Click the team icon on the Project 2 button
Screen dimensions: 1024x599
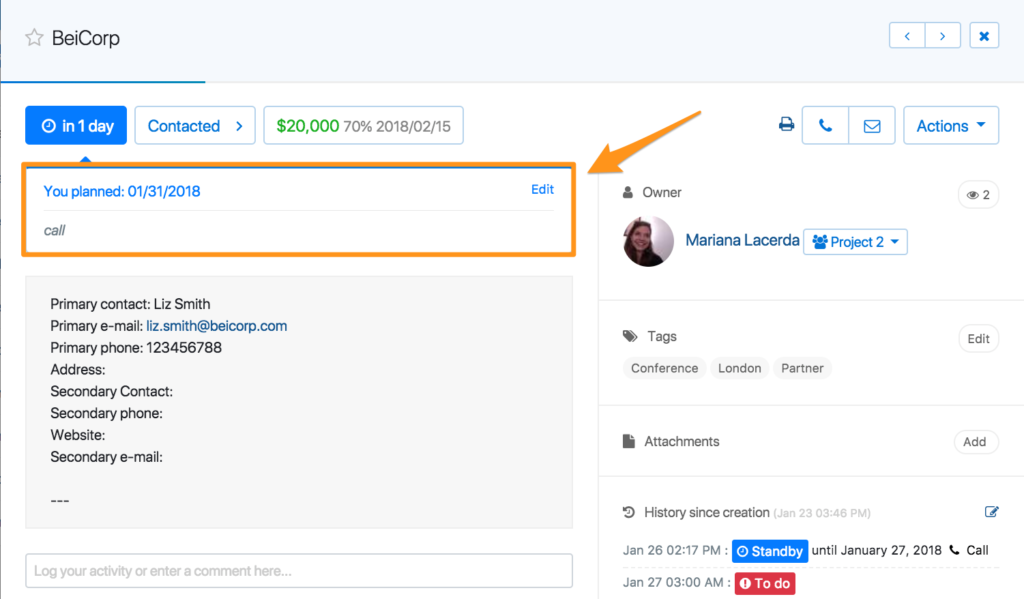tap(821, 241)
